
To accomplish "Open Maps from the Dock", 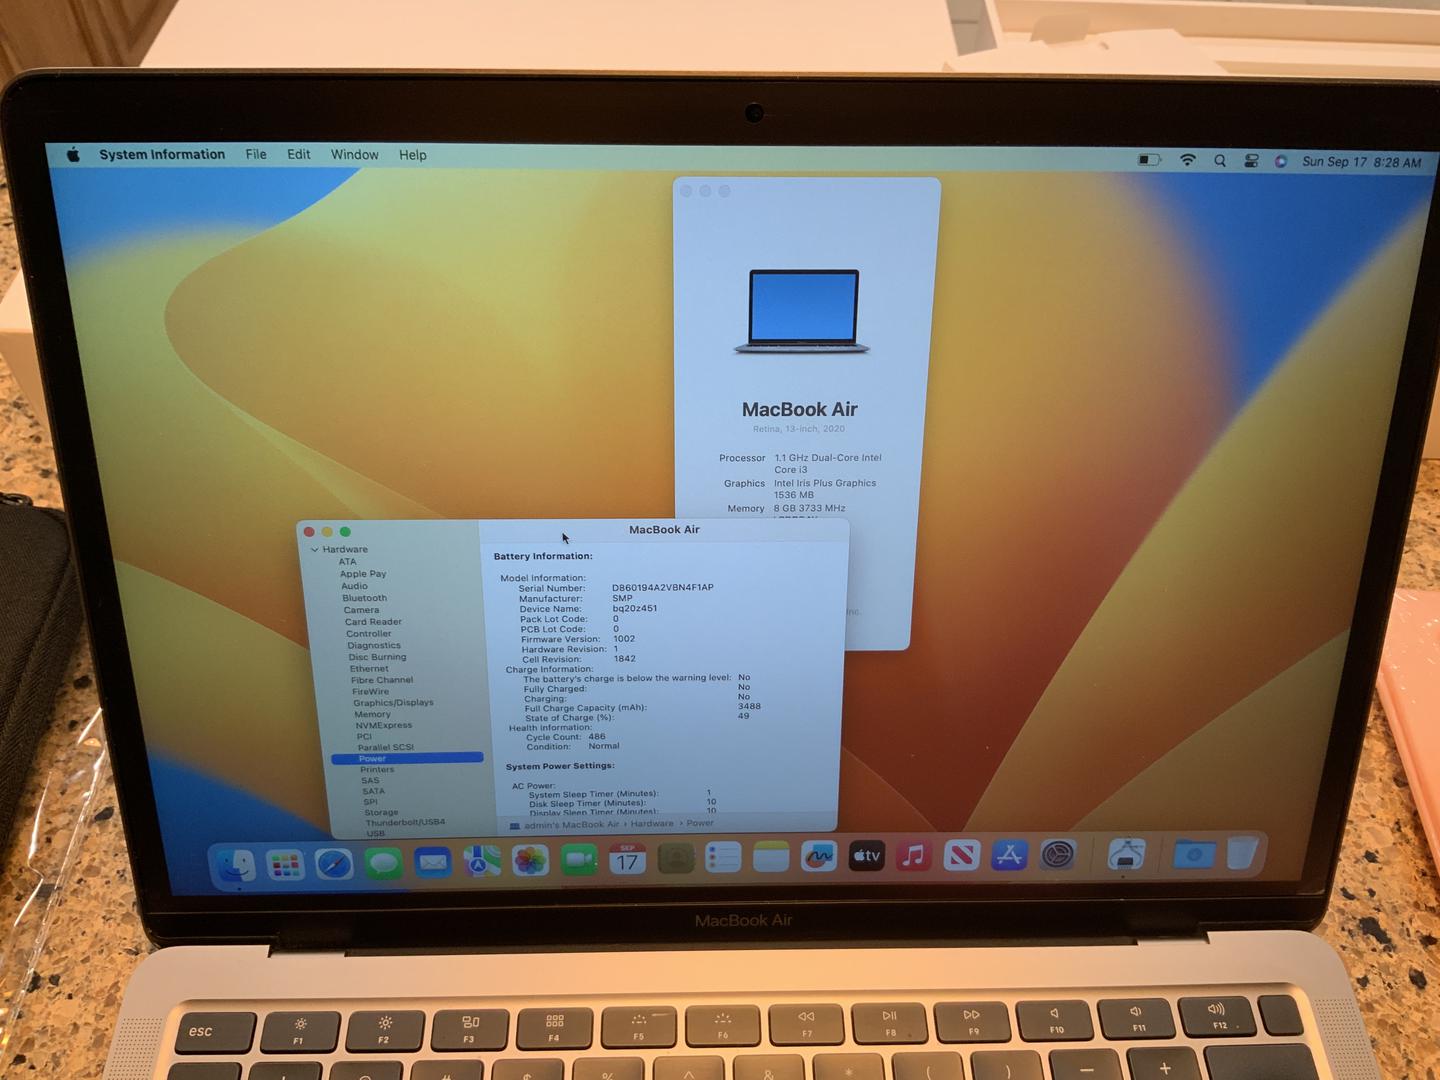I will [x=481, y=861].
